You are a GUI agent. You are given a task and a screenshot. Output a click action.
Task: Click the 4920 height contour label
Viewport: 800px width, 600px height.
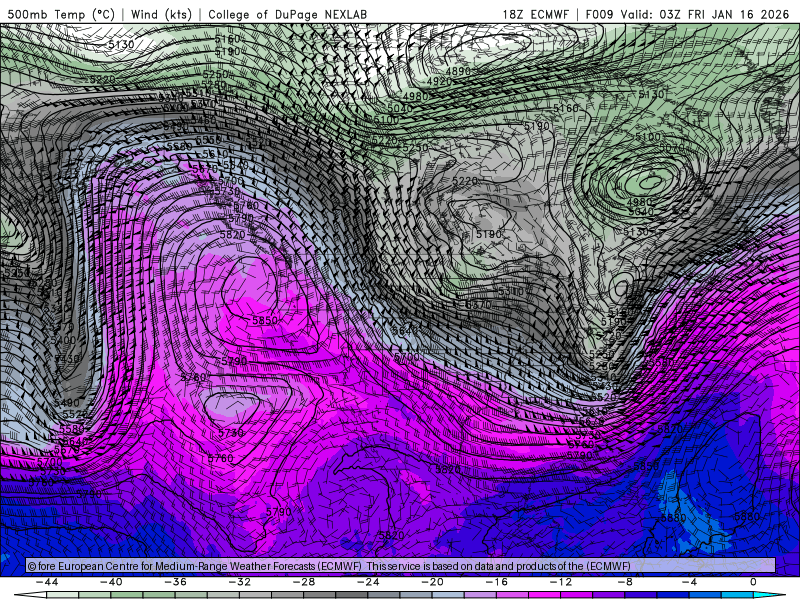pyautogui.click(x=439, y=82)
